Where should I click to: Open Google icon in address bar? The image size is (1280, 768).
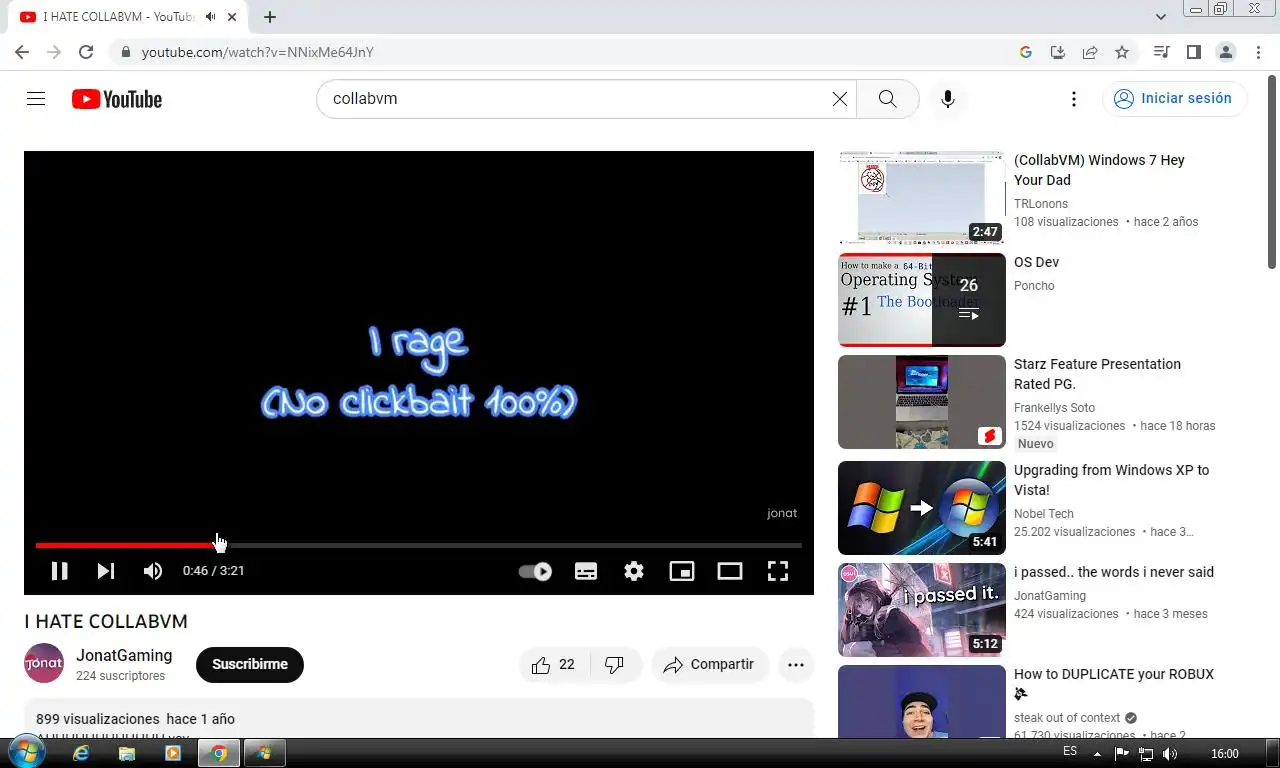(1026, 52)
